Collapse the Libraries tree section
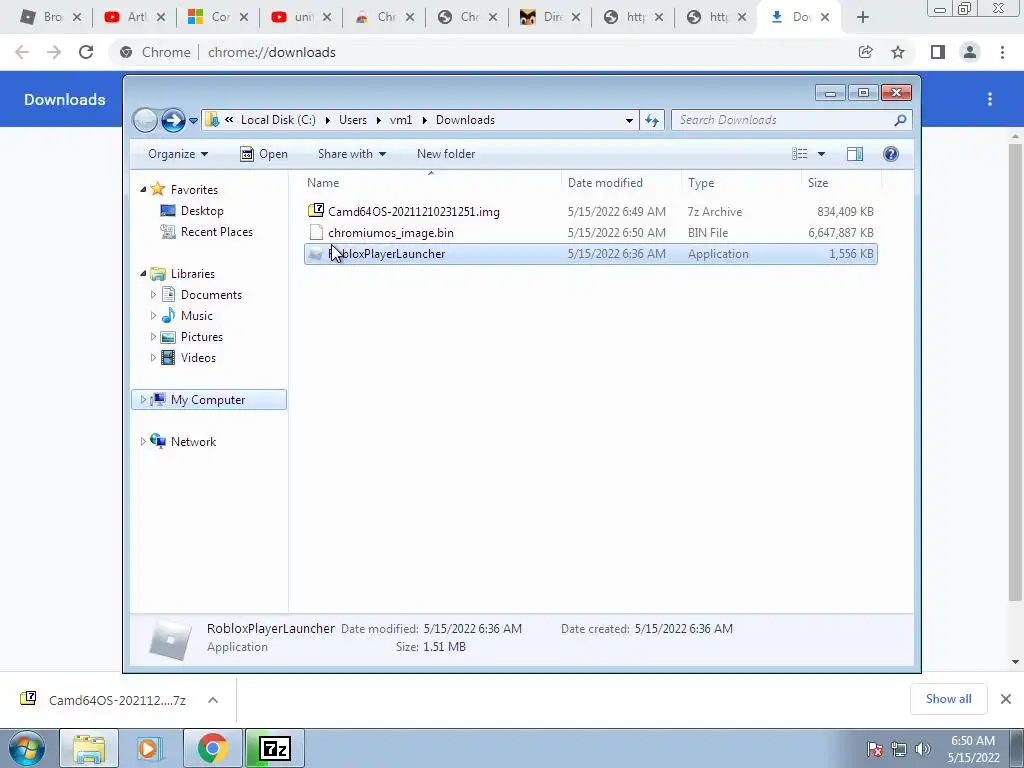 point(143,274)
